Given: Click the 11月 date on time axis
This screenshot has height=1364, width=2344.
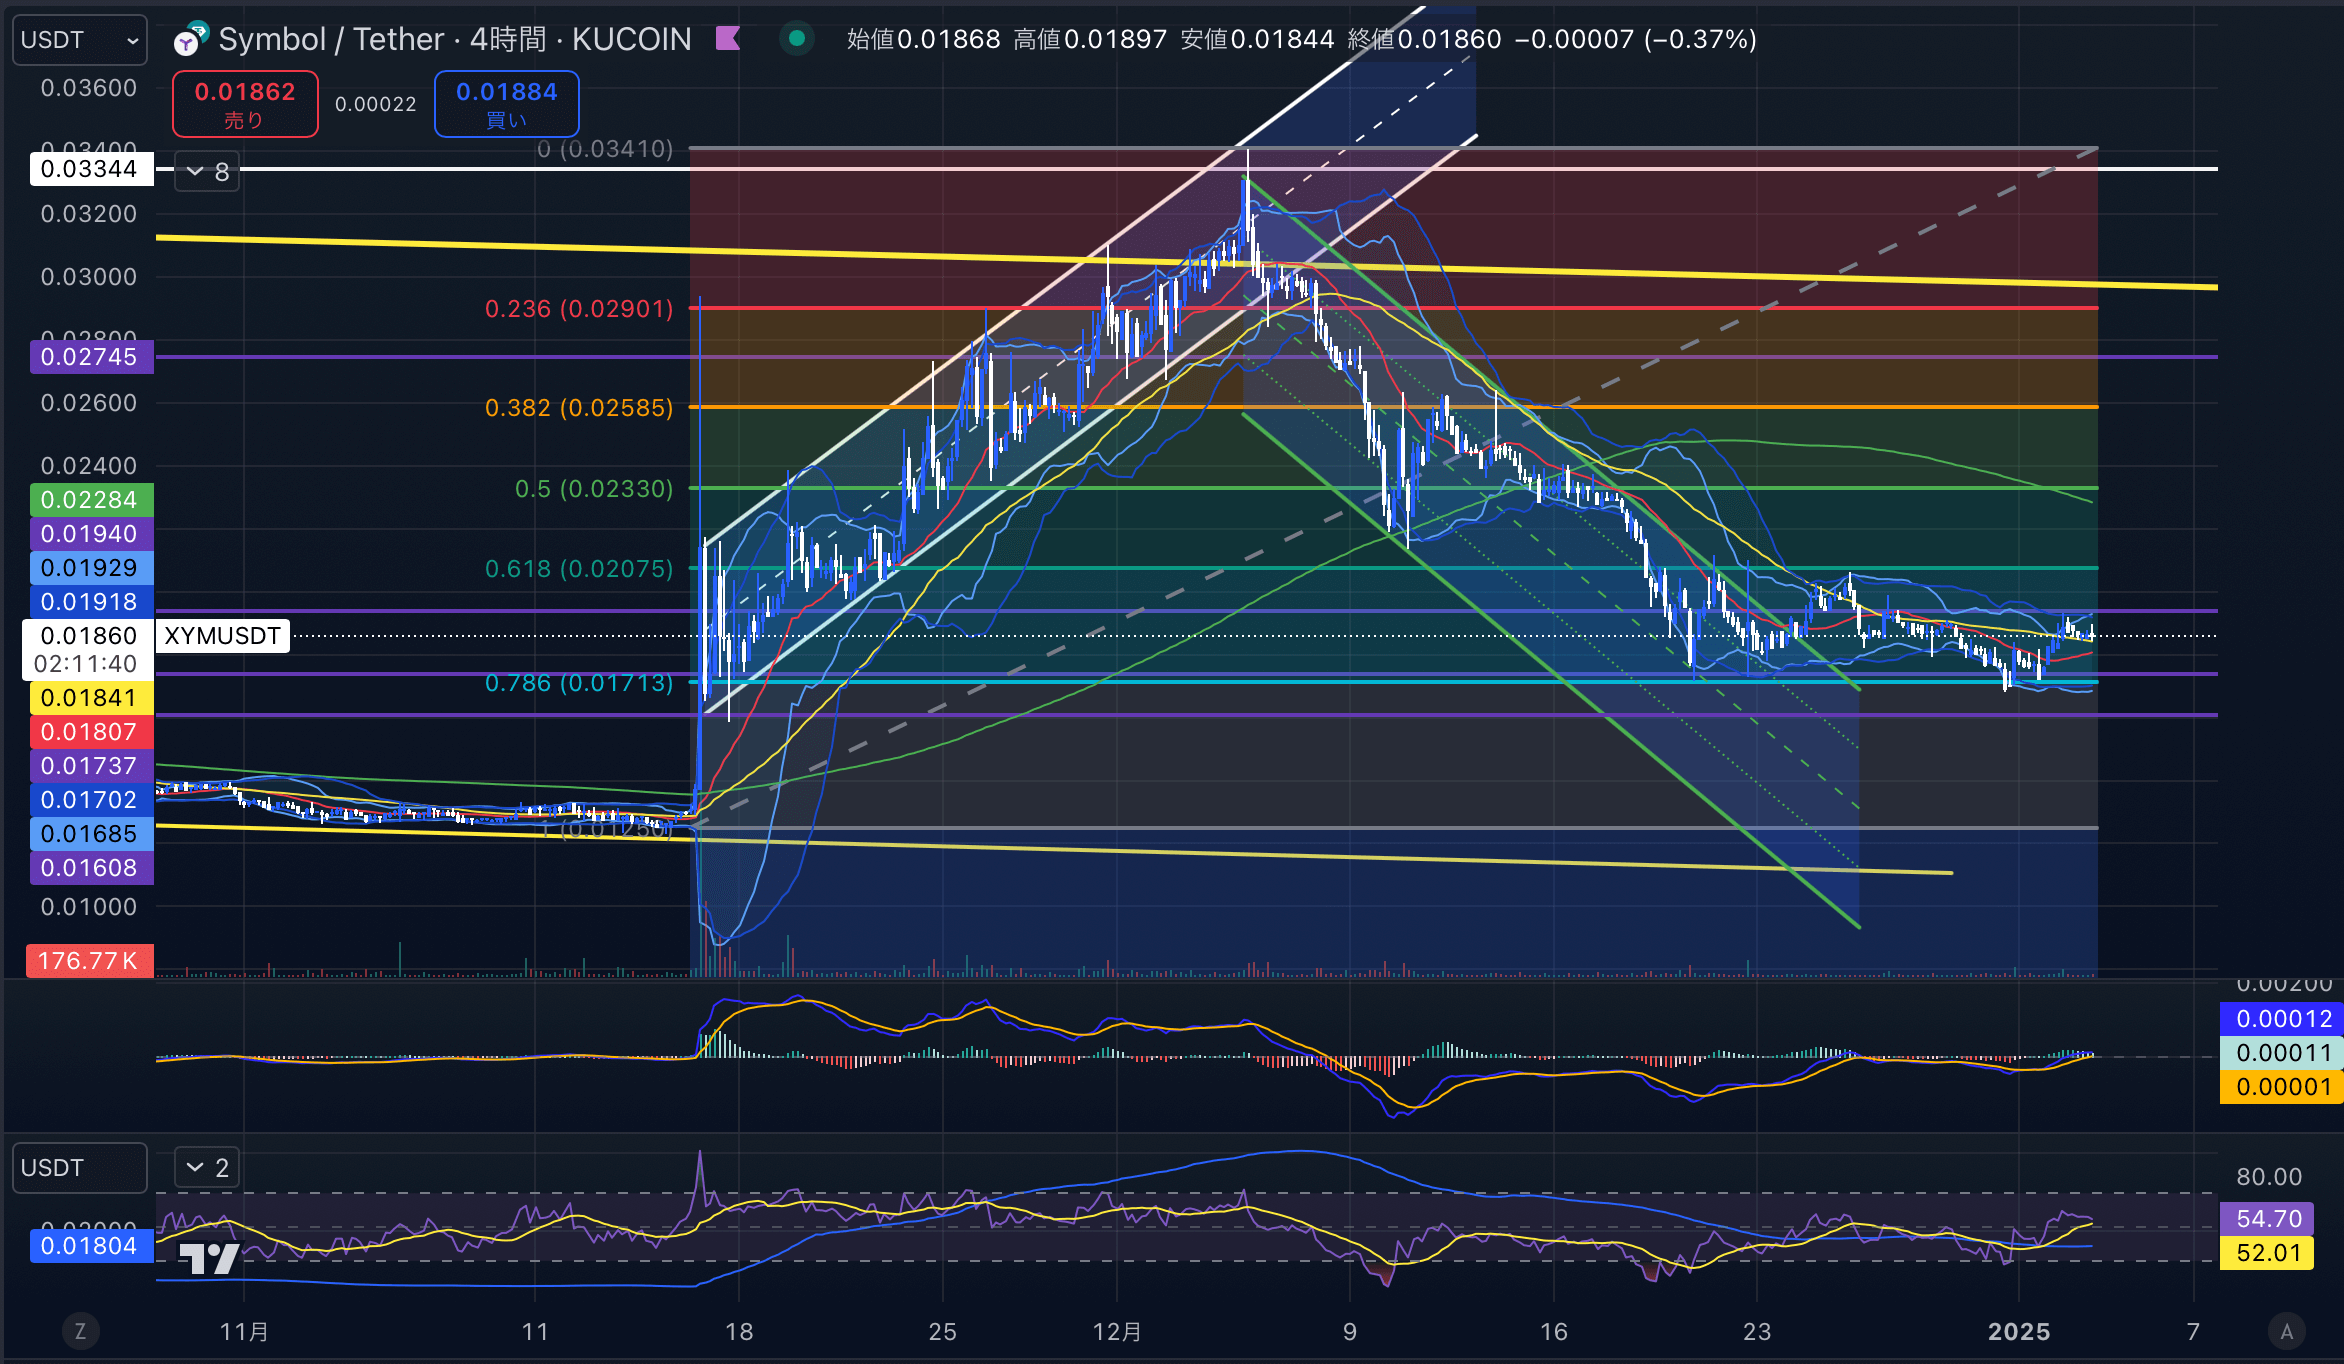Looking at the screenshot, I should 244,1331.
